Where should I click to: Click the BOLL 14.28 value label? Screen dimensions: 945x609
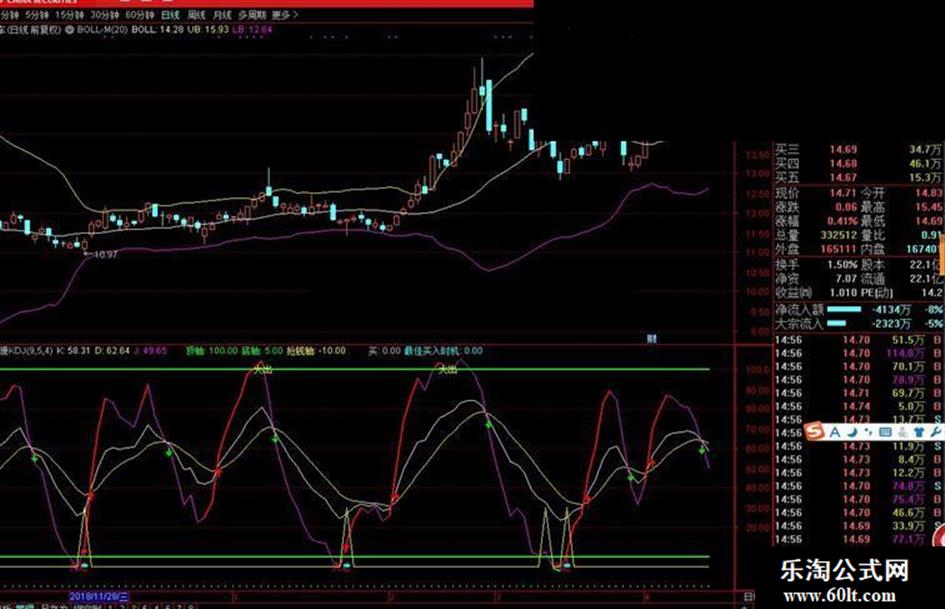click(x=157, y=29)
